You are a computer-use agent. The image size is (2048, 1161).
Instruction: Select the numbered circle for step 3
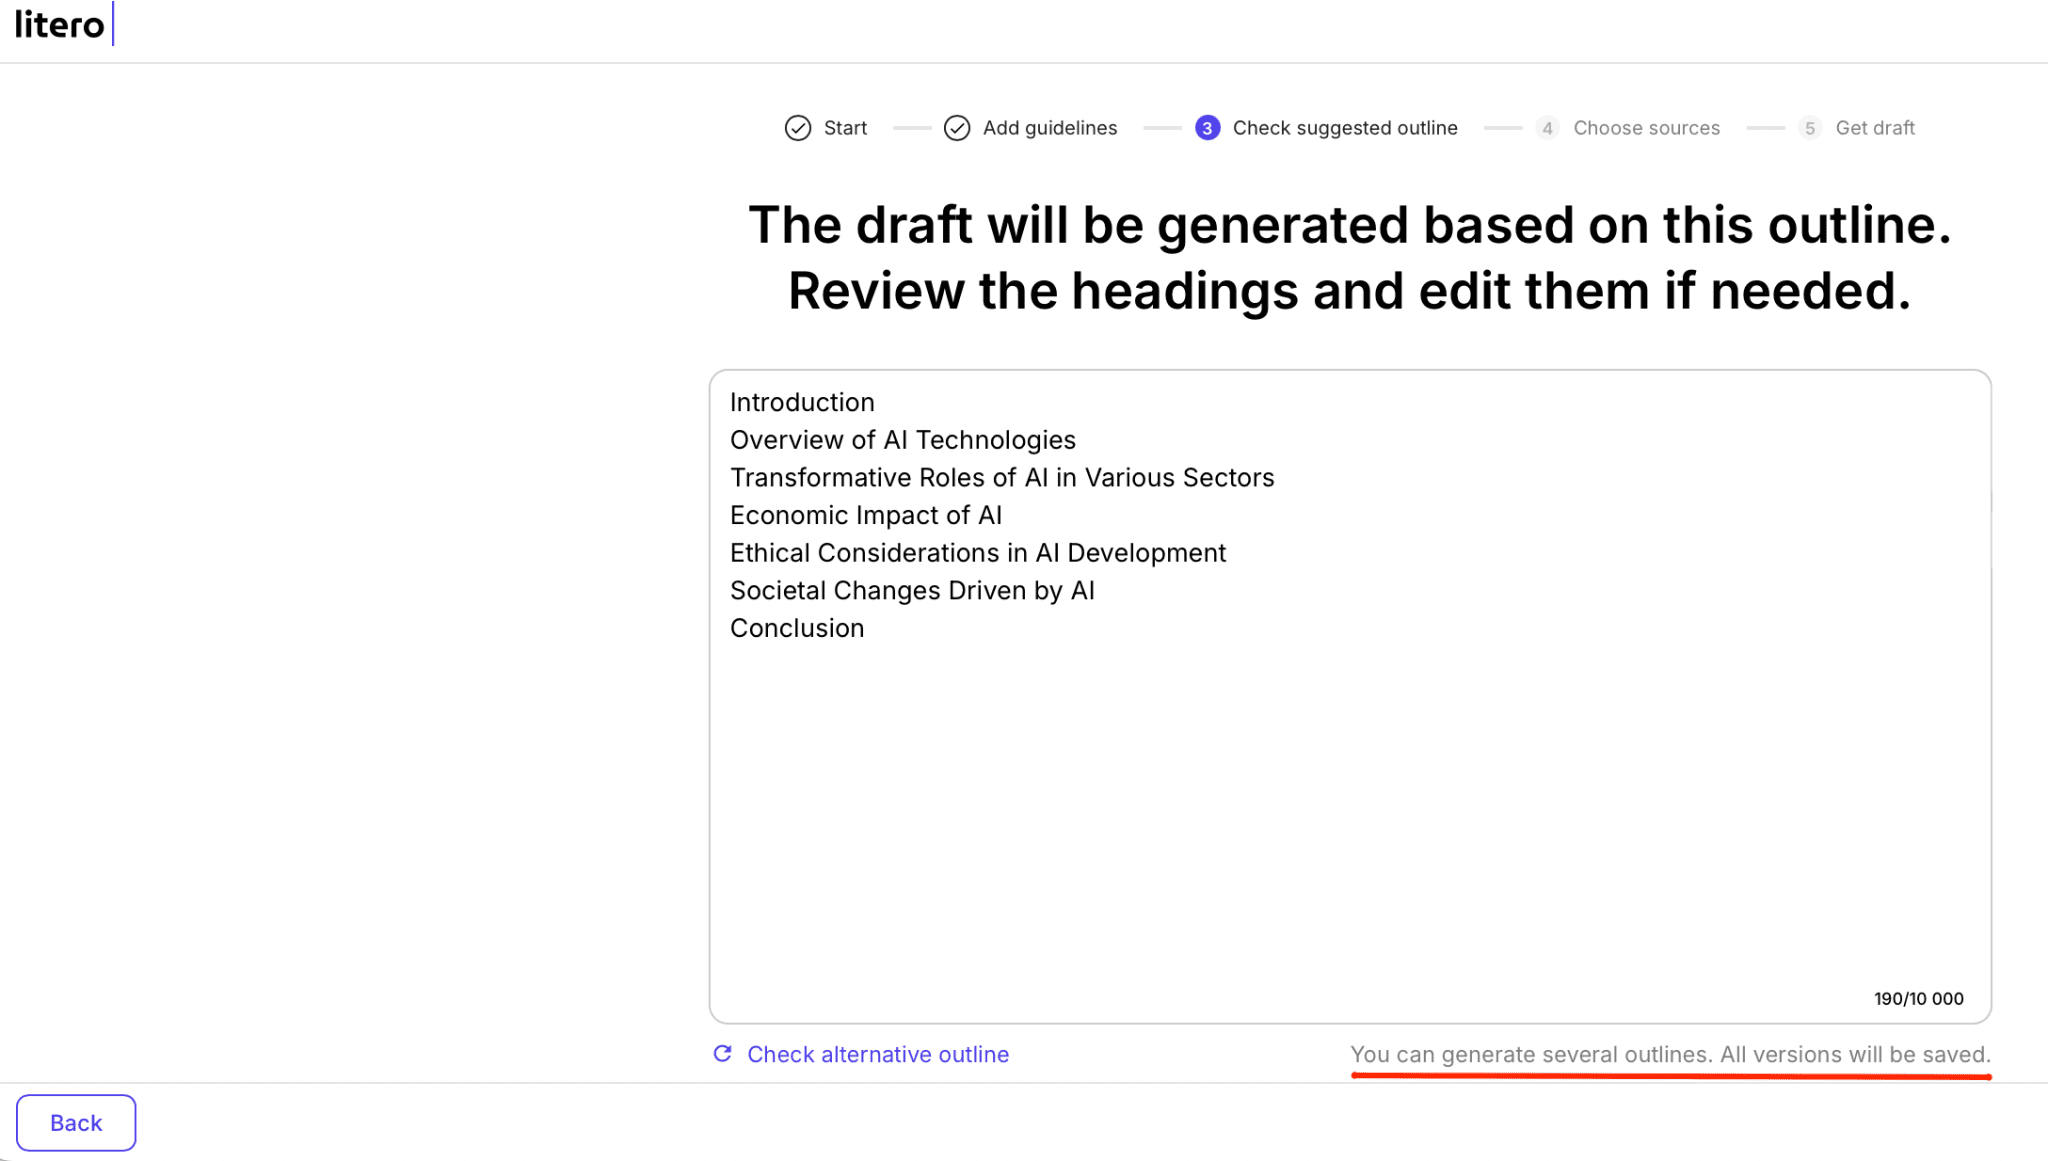click(x=1208, y=128)
